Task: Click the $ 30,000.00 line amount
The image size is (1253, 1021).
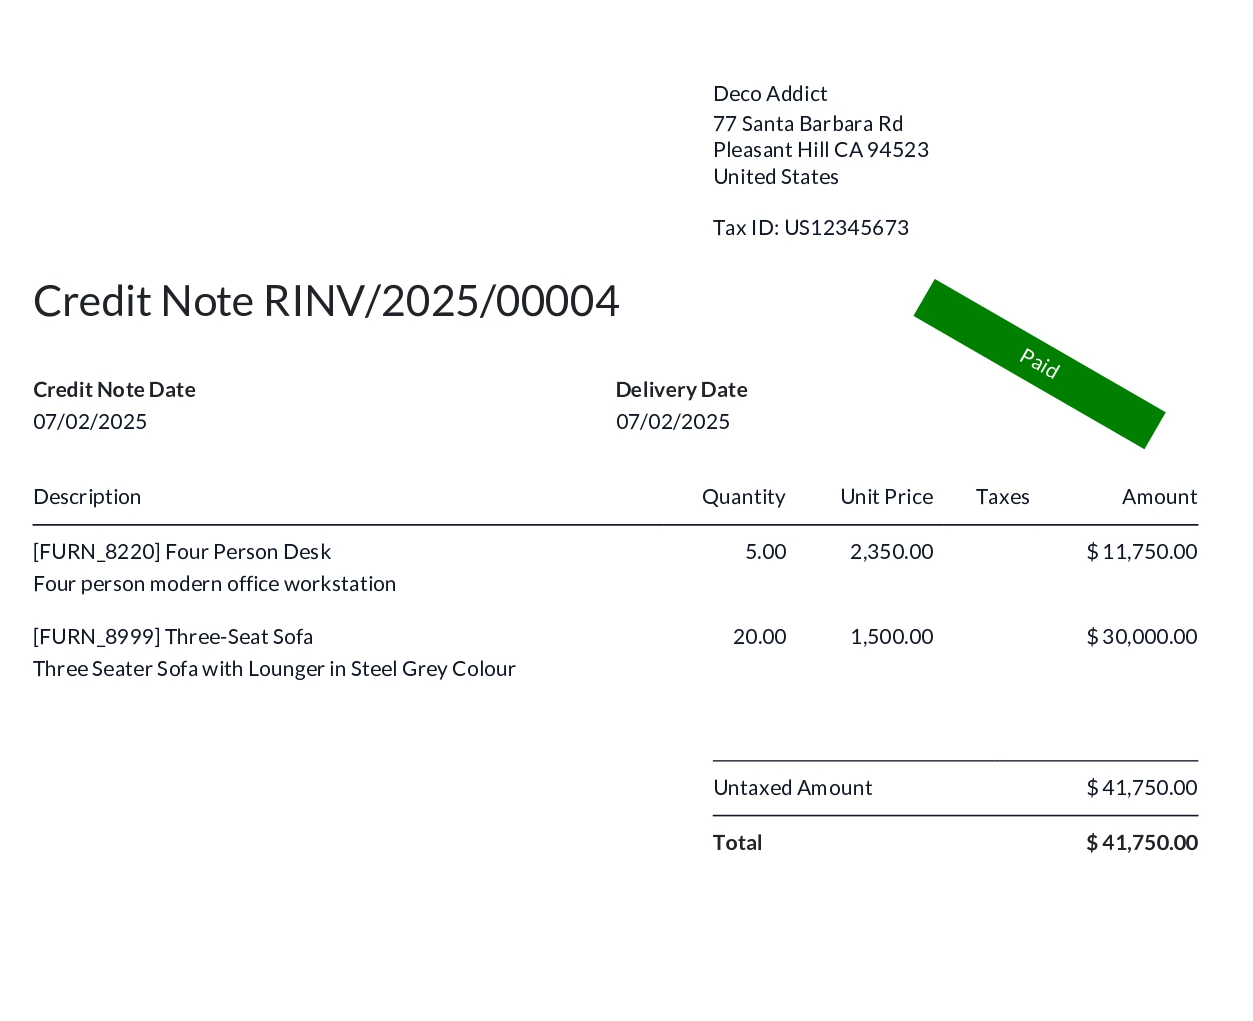Action: click(x=1142, y=637)
